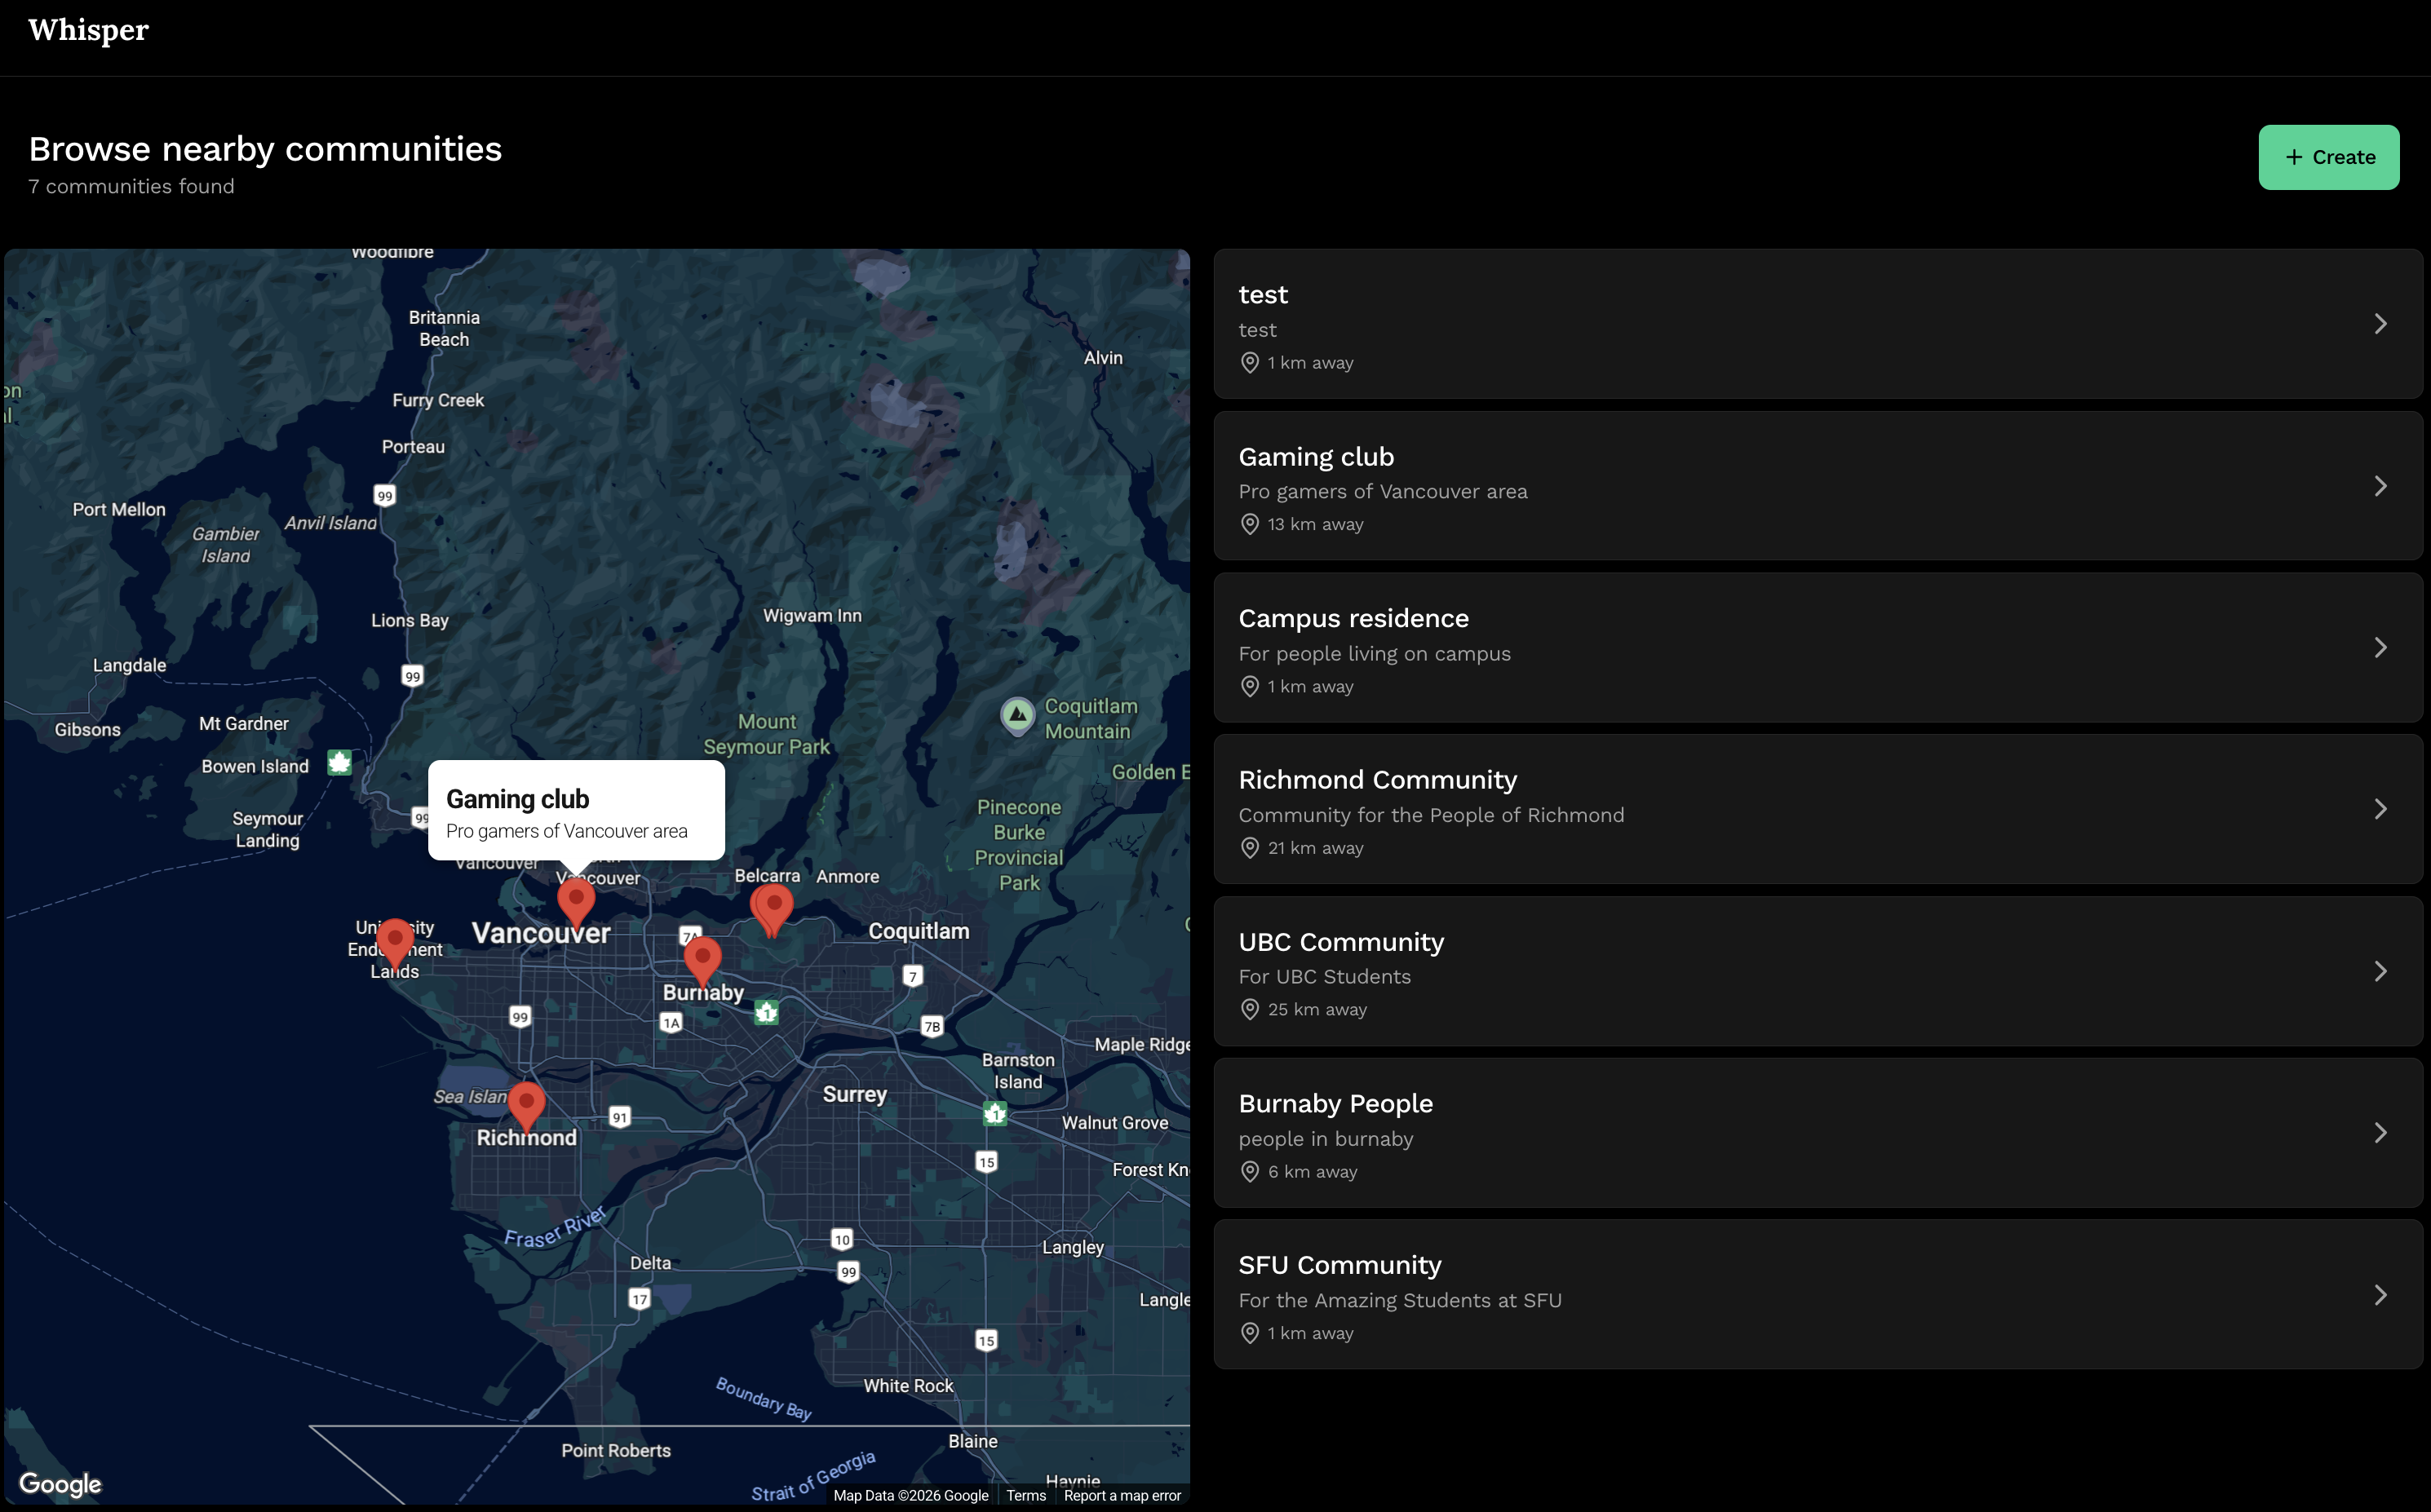Click Google logo on the map
Viewport: 2431px width, 1512px height.
[60, 1484]
